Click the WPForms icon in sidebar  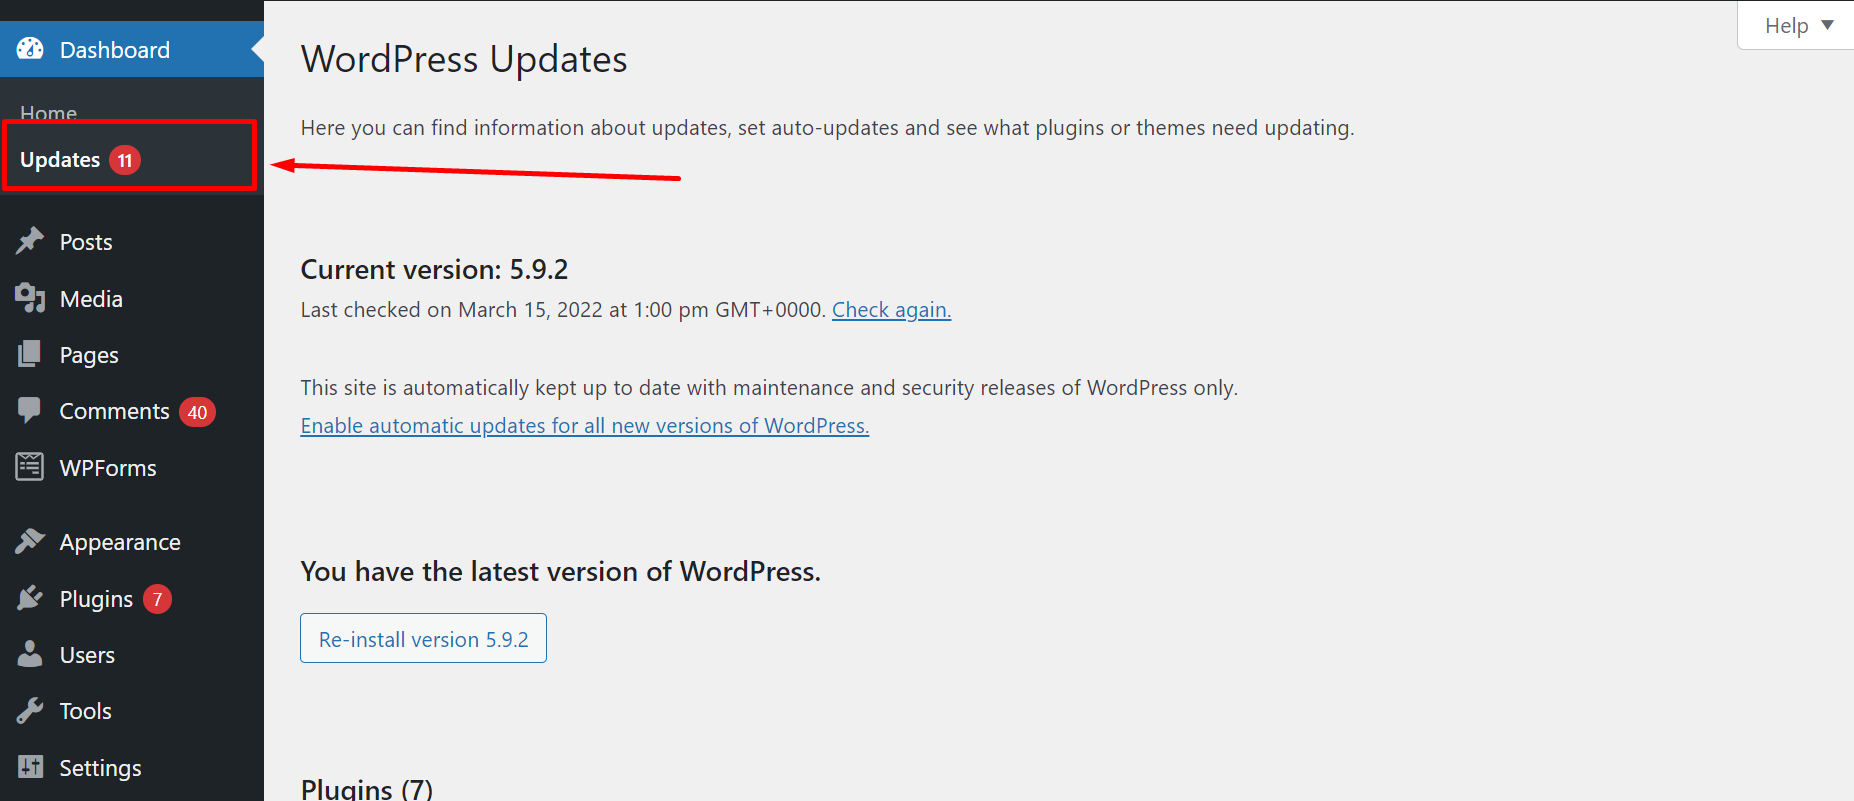click(x=30, y=467)
